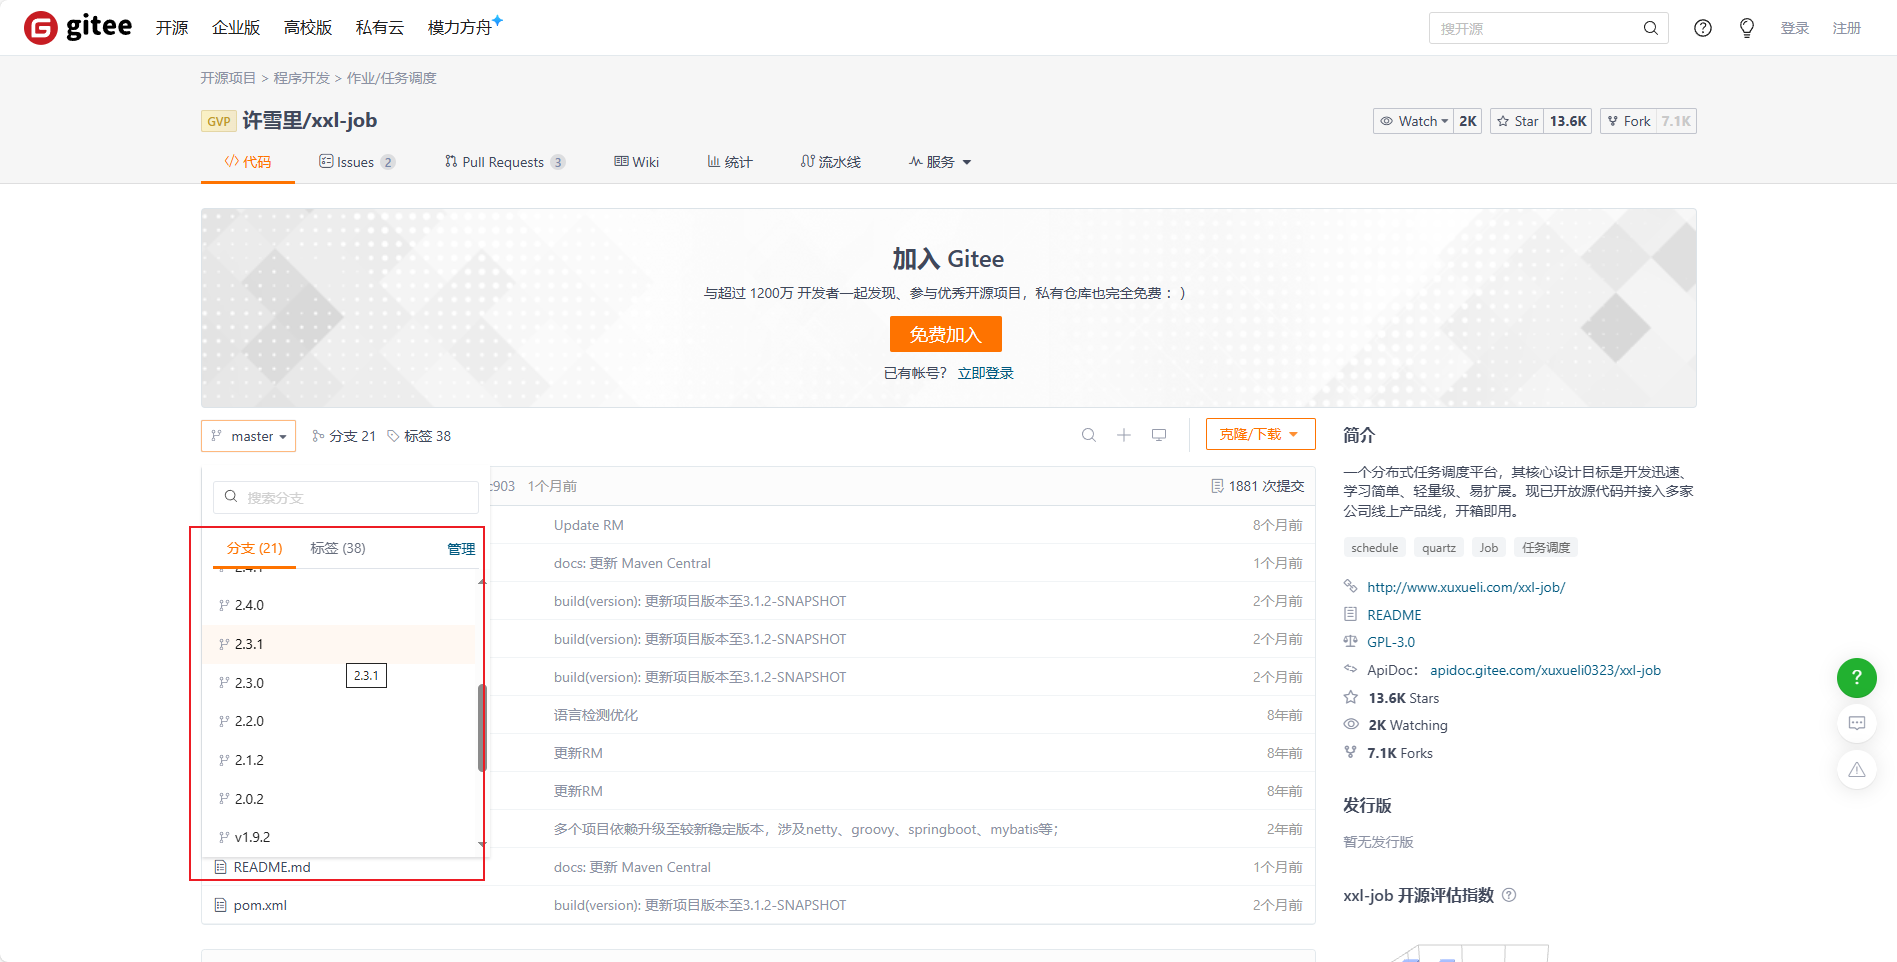This screenshot has width=1897, height=962.
Task: Click 程序开发 in breadcrumb
Action: coord(302,78)
